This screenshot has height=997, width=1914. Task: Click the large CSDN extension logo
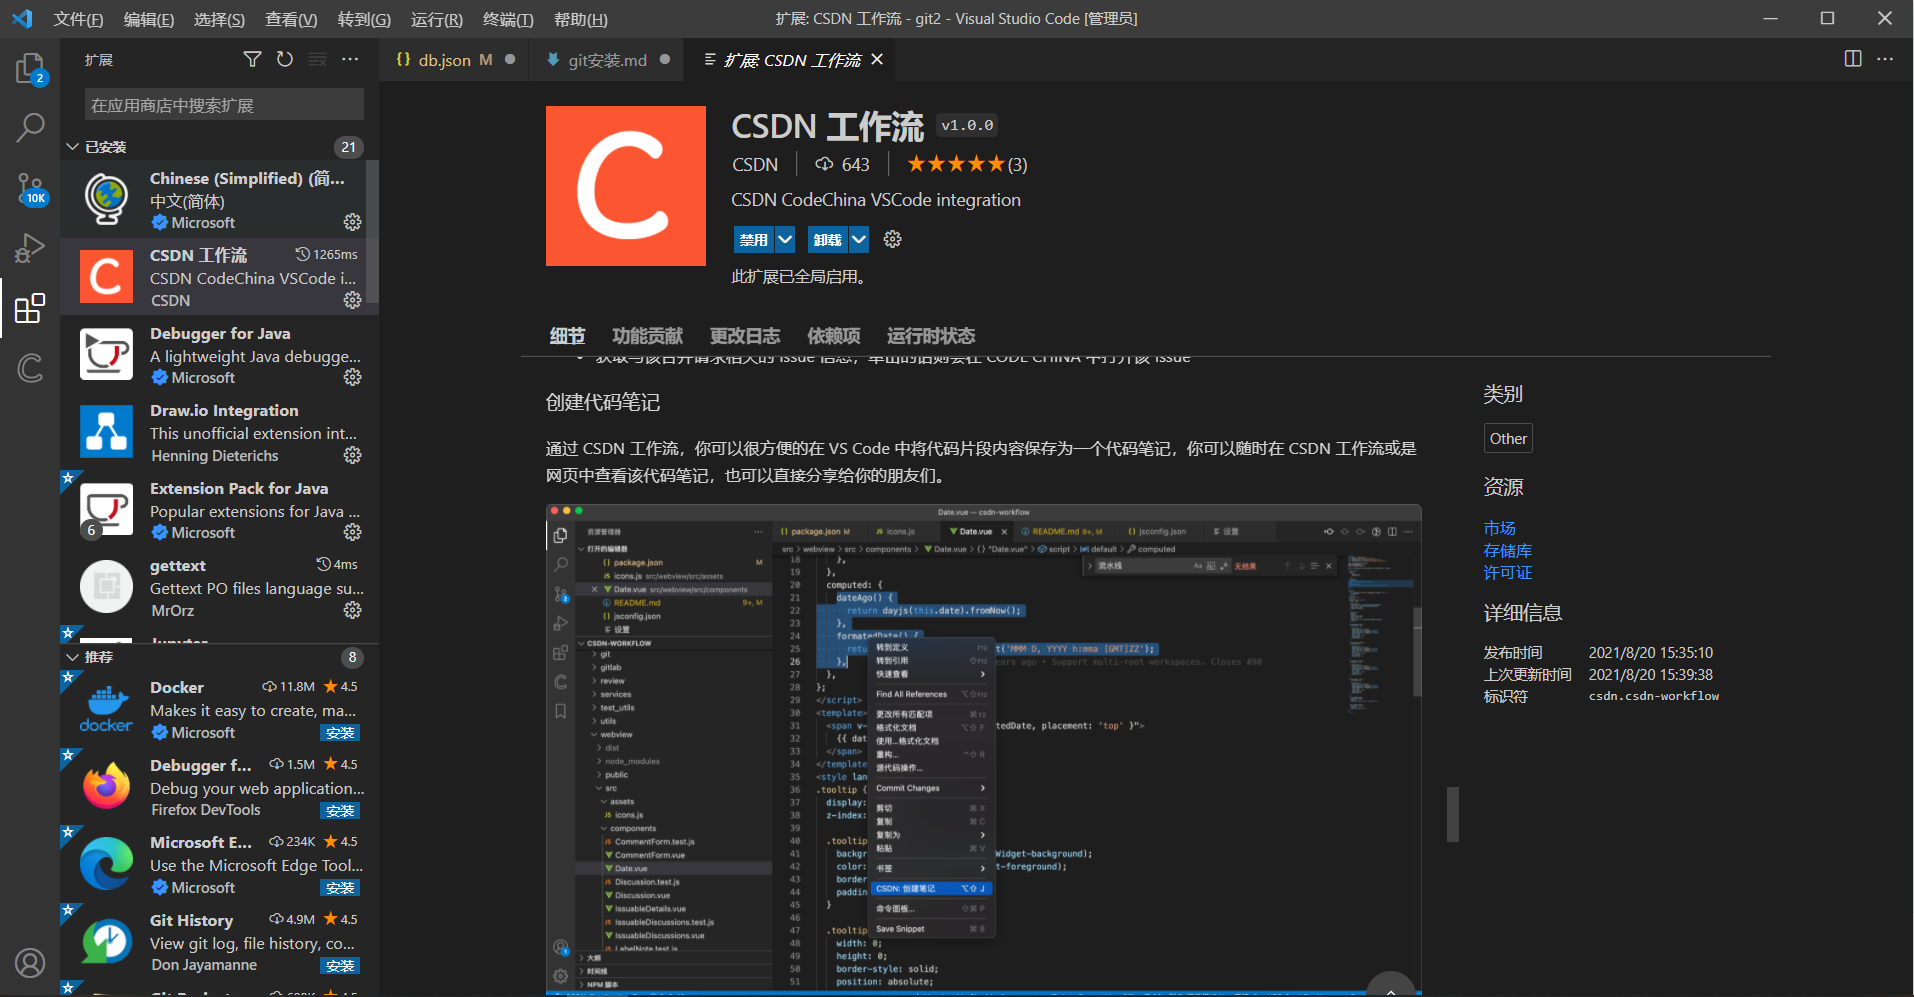click(626, 186)
